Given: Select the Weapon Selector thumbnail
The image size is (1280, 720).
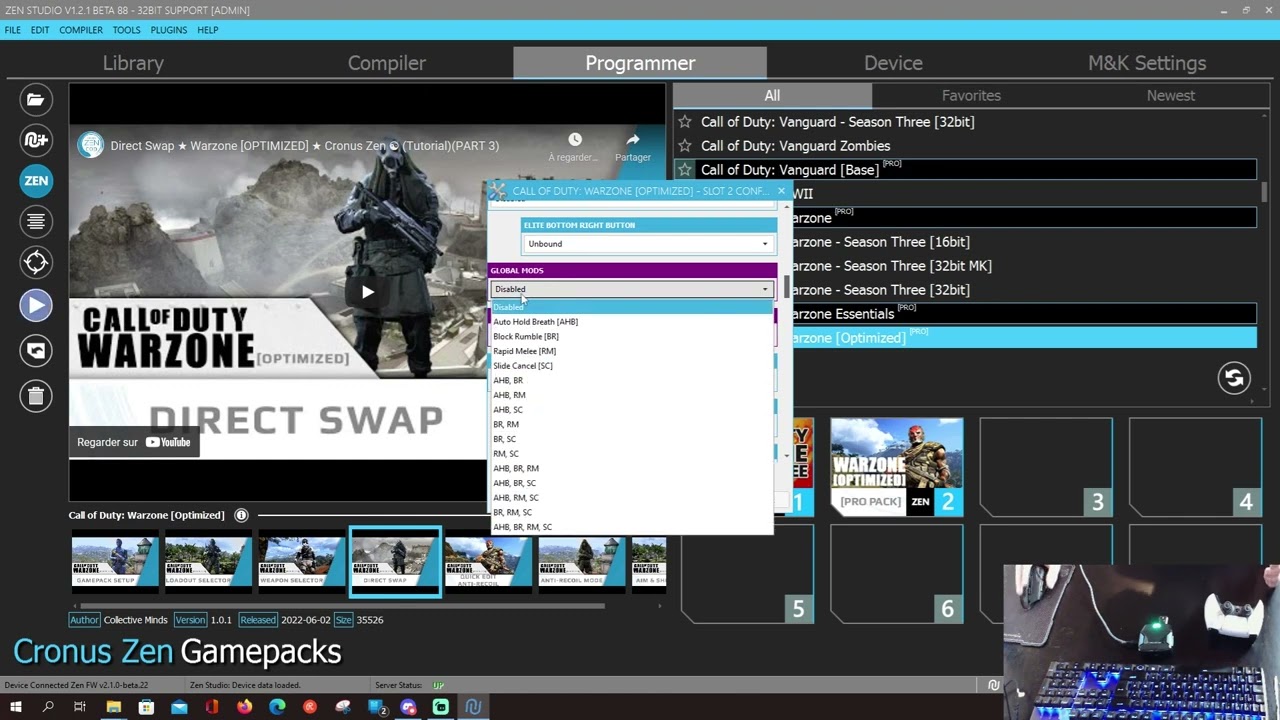Looking at the screenshot, I should (x=301, y=561).
